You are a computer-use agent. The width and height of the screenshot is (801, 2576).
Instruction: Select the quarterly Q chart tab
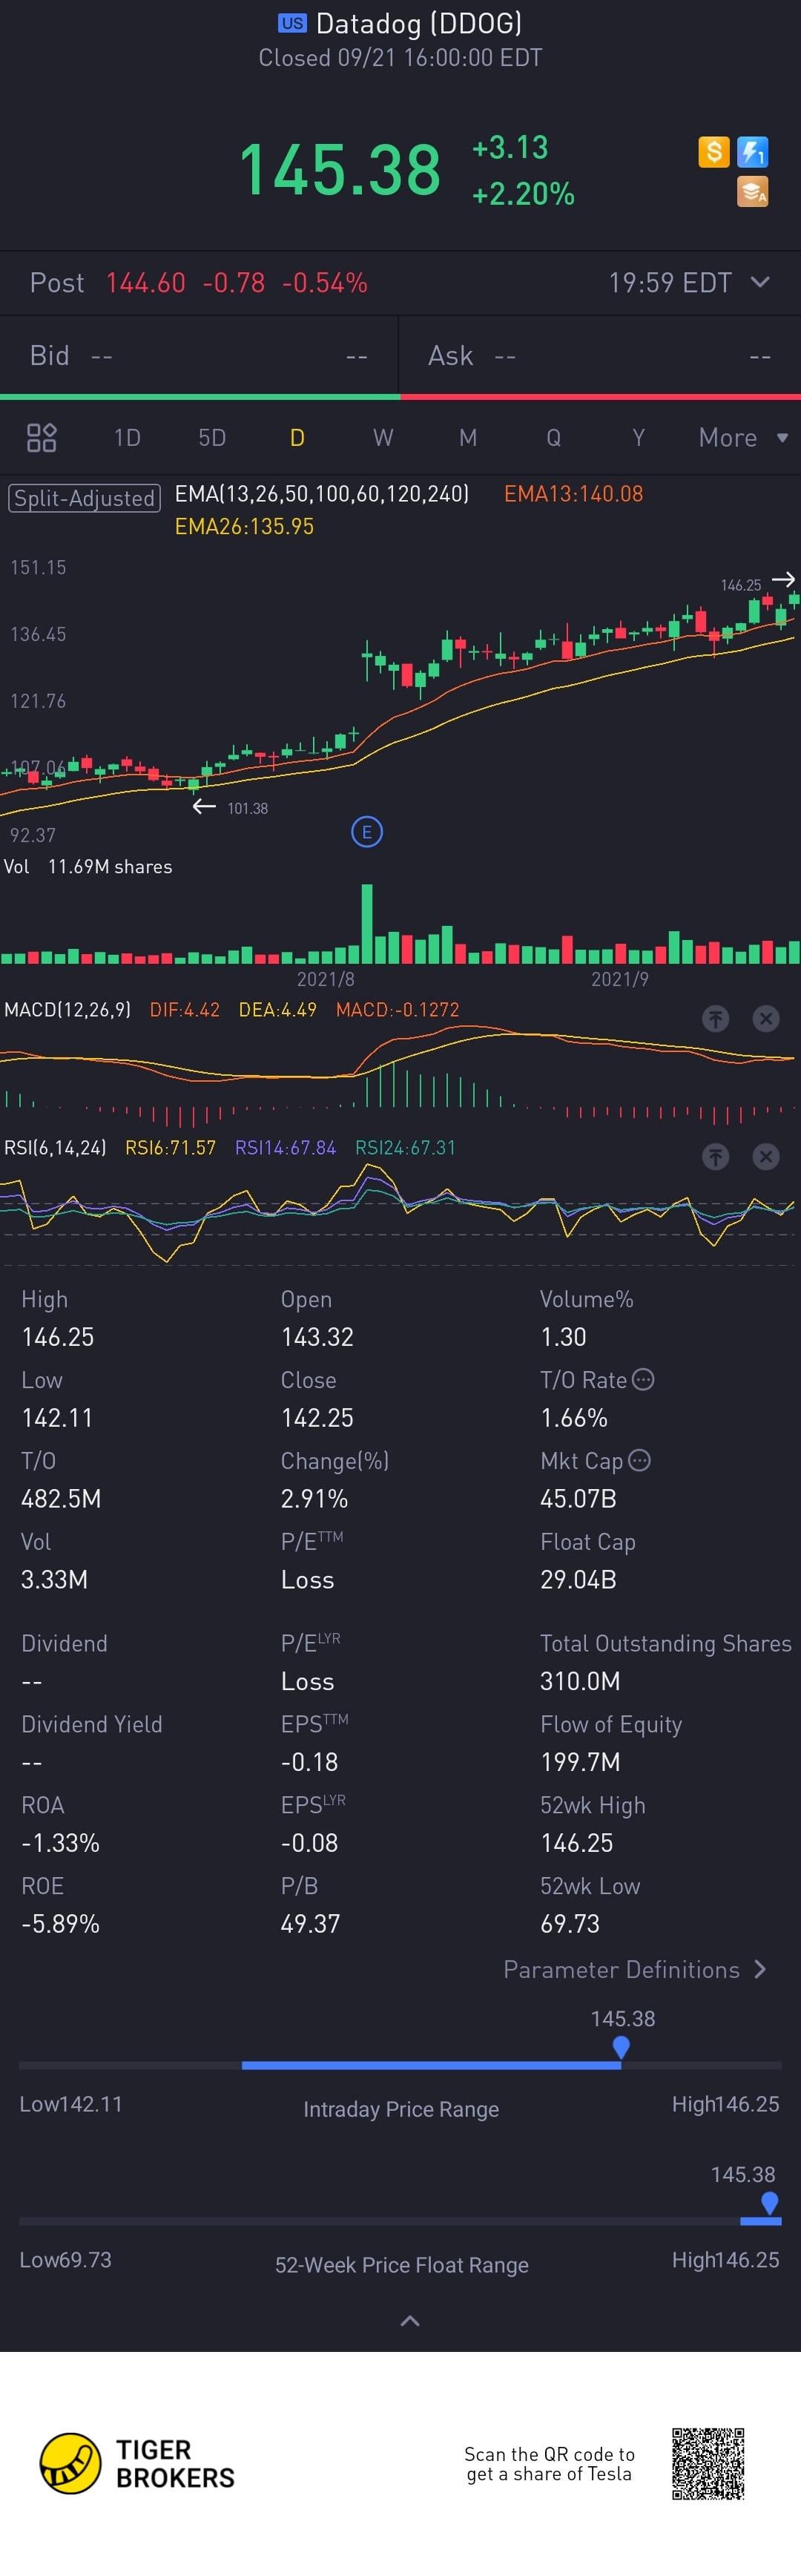[x=553, y=438]
